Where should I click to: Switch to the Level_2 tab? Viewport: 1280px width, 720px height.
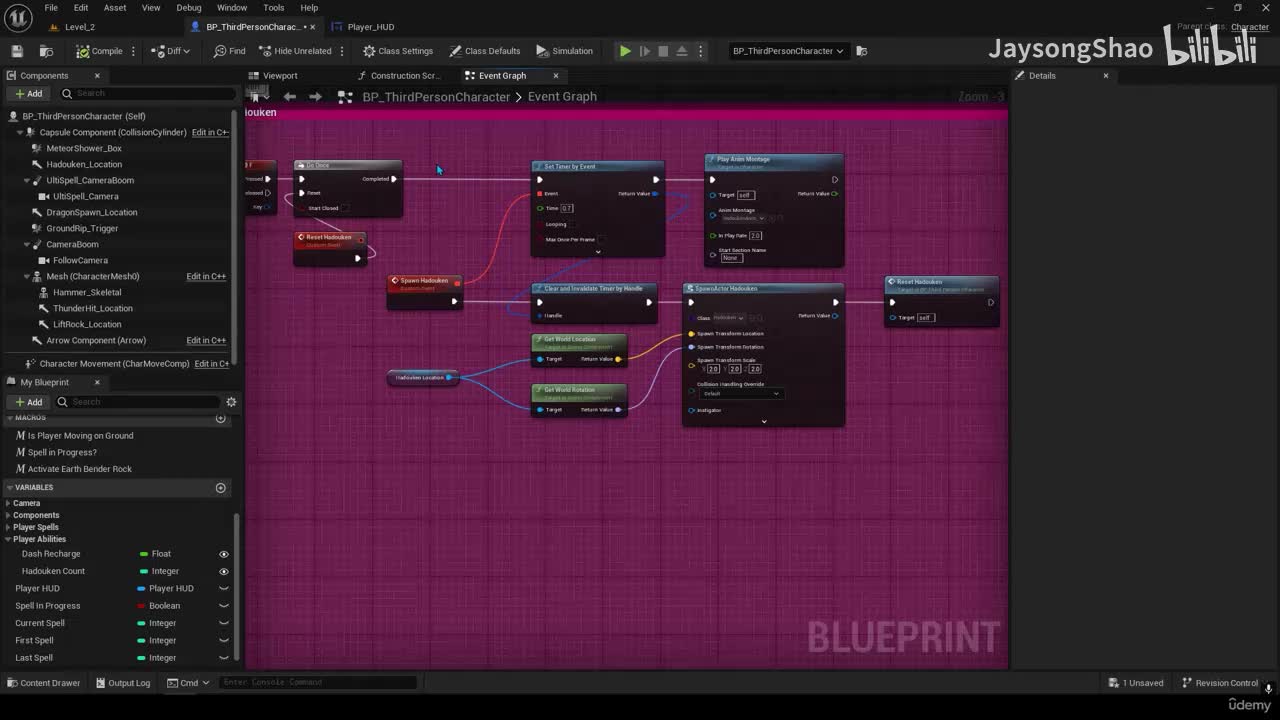pos(80,27)
